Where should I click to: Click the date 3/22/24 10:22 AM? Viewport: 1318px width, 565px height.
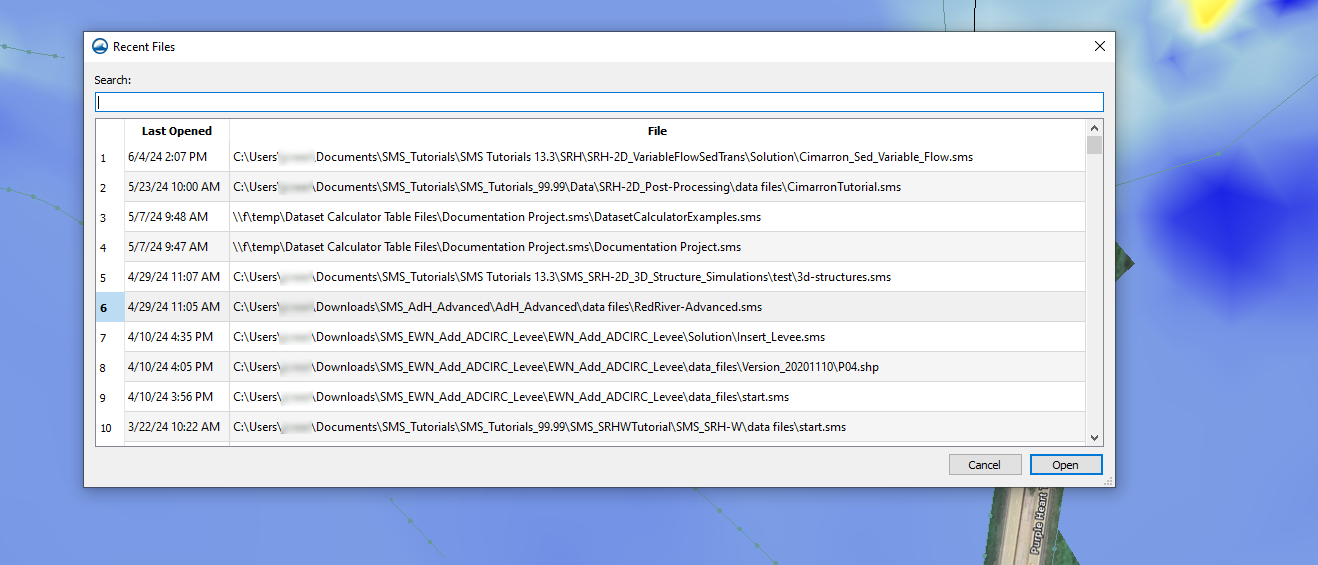(x=174, y=427)
